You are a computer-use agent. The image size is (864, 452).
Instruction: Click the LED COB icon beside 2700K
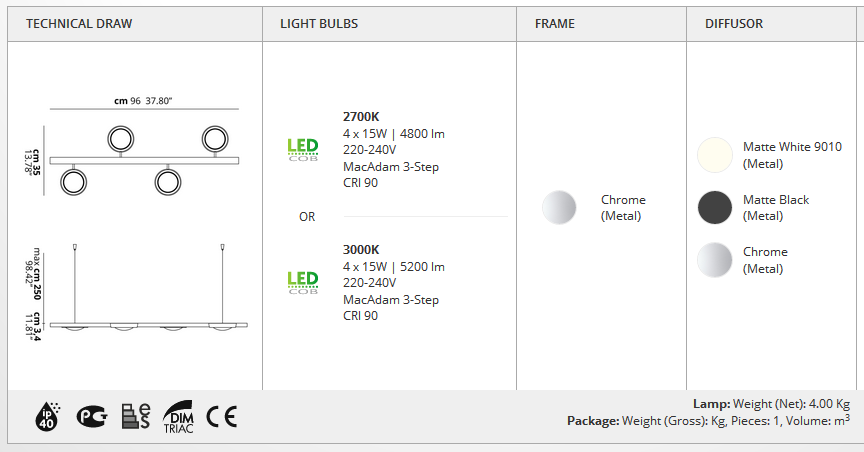click(303, 149)
